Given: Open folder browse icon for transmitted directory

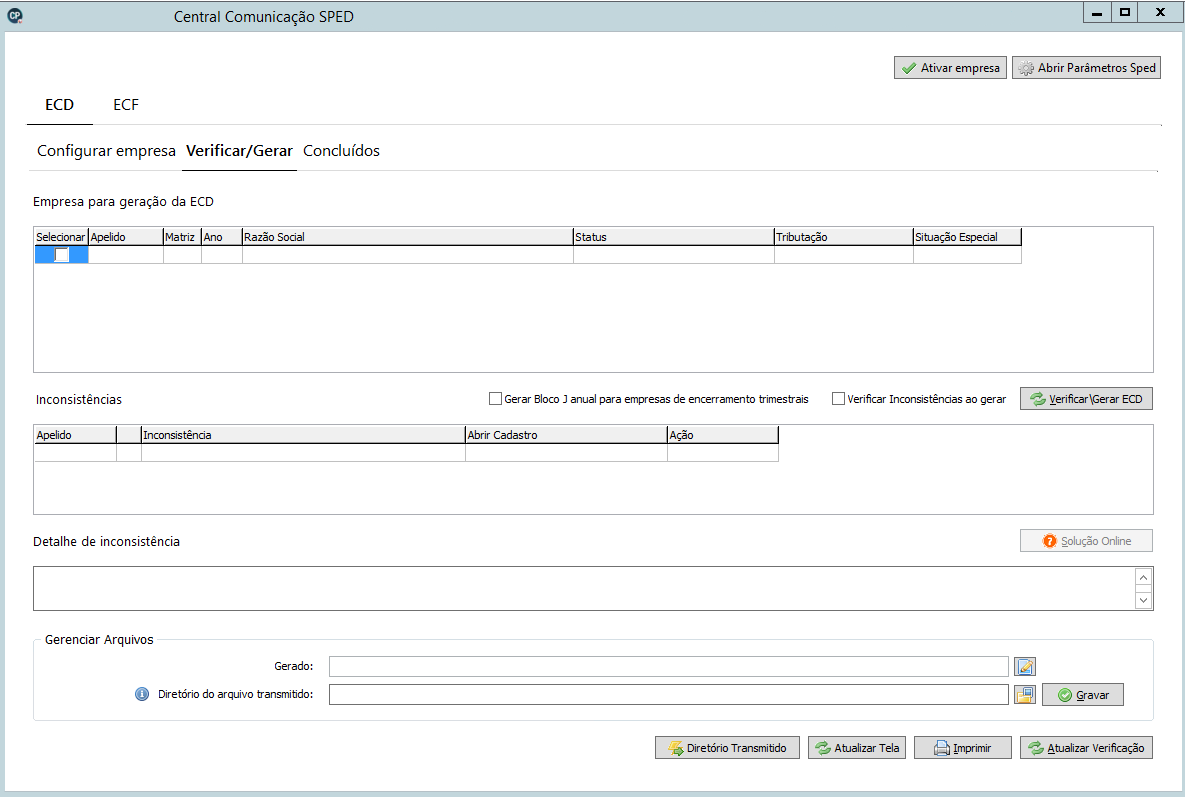Looking at the screenshot, I should click(x=1025, y=694).
